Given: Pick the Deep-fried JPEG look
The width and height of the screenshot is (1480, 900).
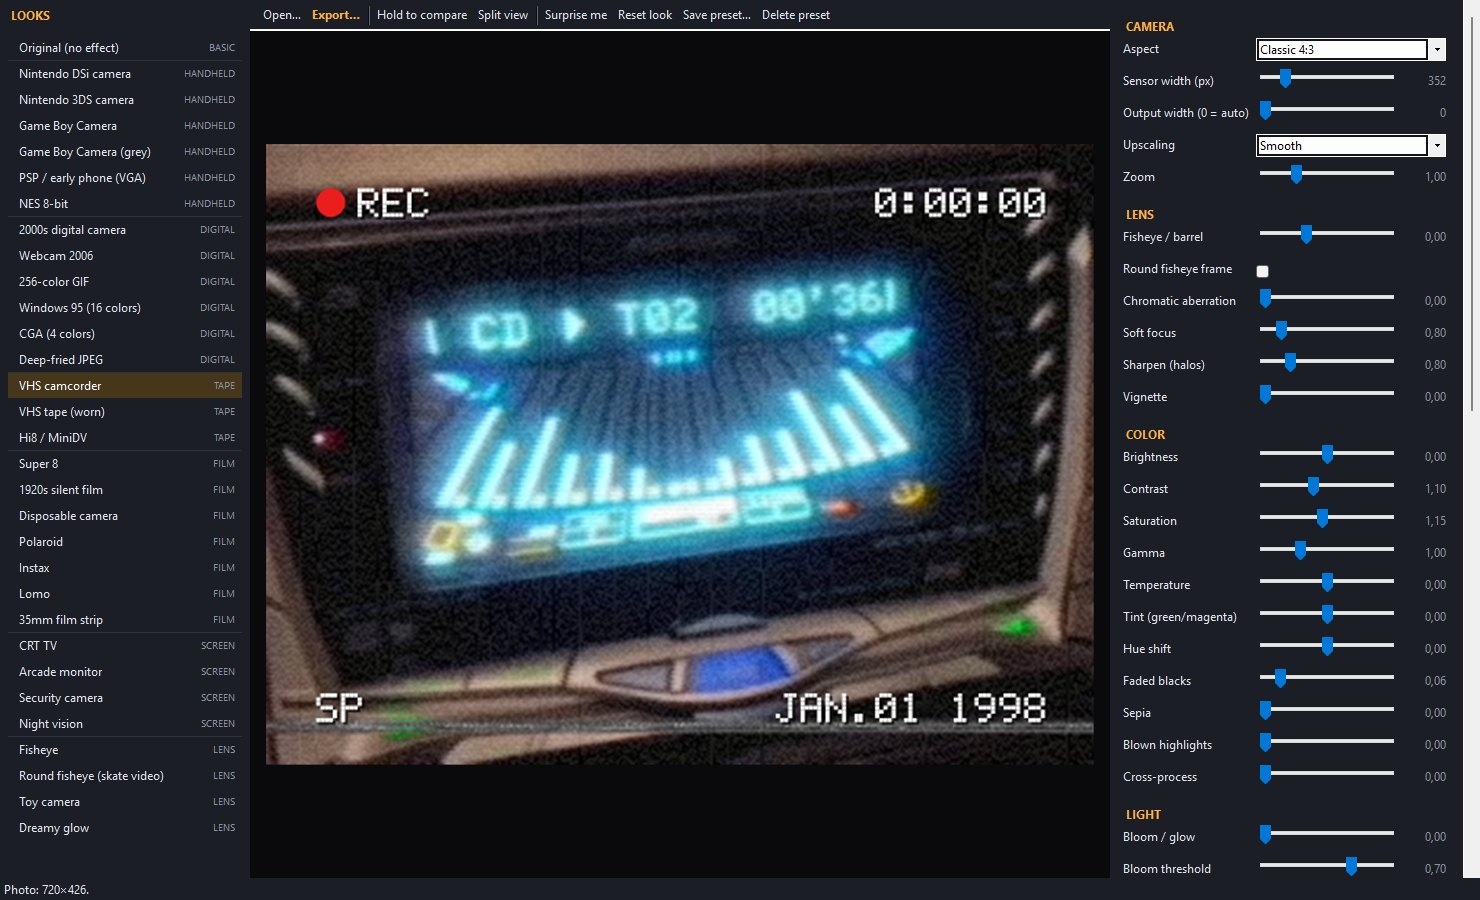Looking at the screenshot, I should (x=125, y=360).
